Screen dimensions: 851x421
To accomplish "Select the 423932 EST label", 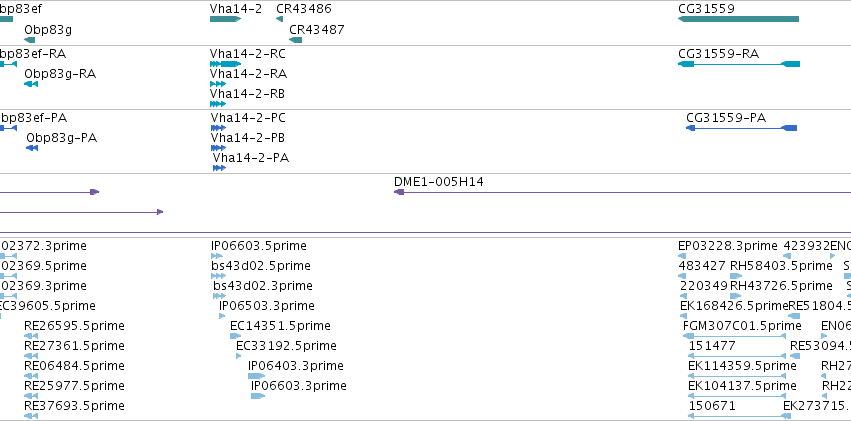I will 806,246.
